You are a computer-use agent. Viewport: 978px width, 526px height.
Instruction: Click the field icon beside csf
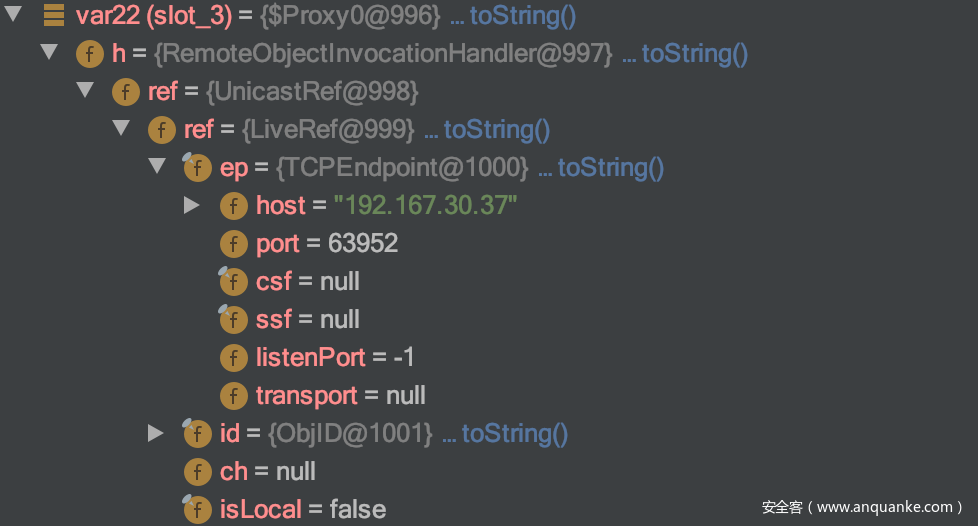pyautogui.click(x=233, y=282)
